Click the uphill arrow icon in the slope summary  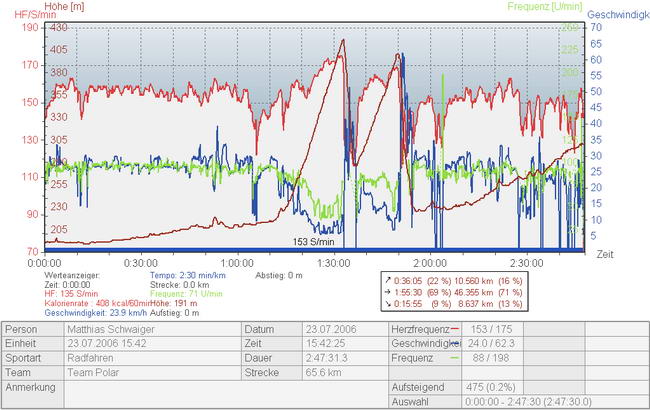389,282
